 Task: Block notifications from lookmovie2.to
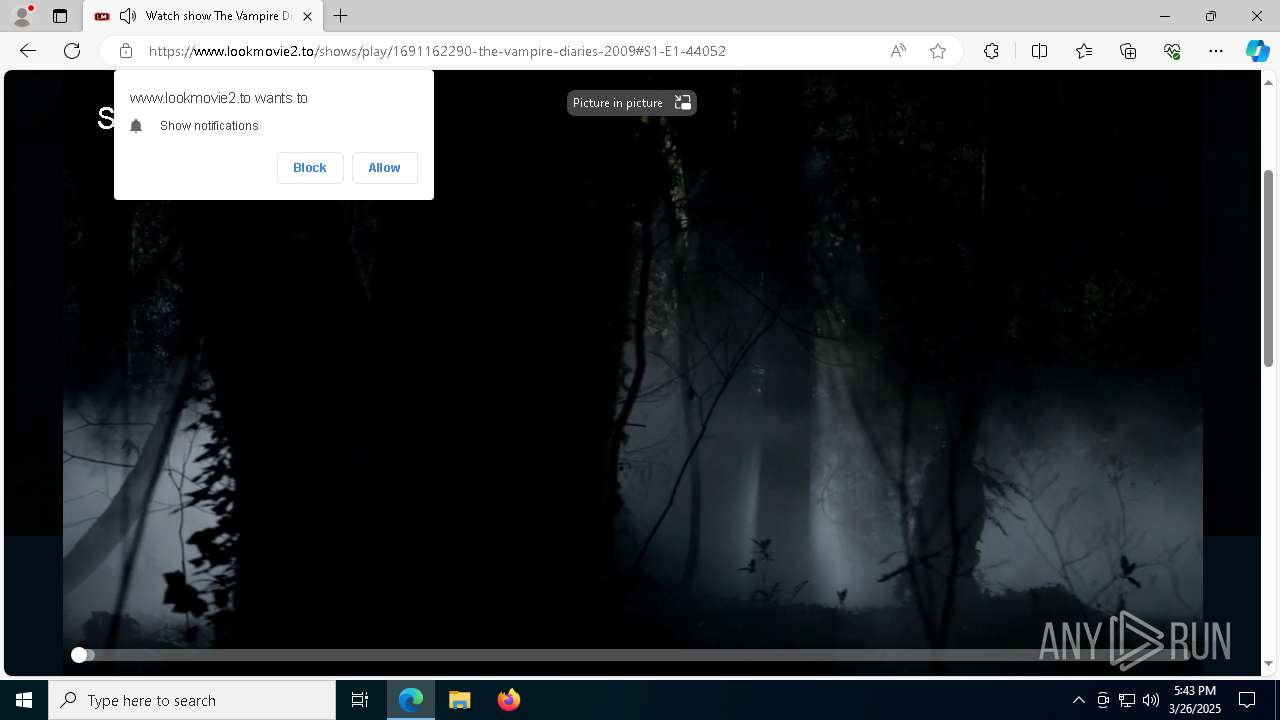point(310,168)
